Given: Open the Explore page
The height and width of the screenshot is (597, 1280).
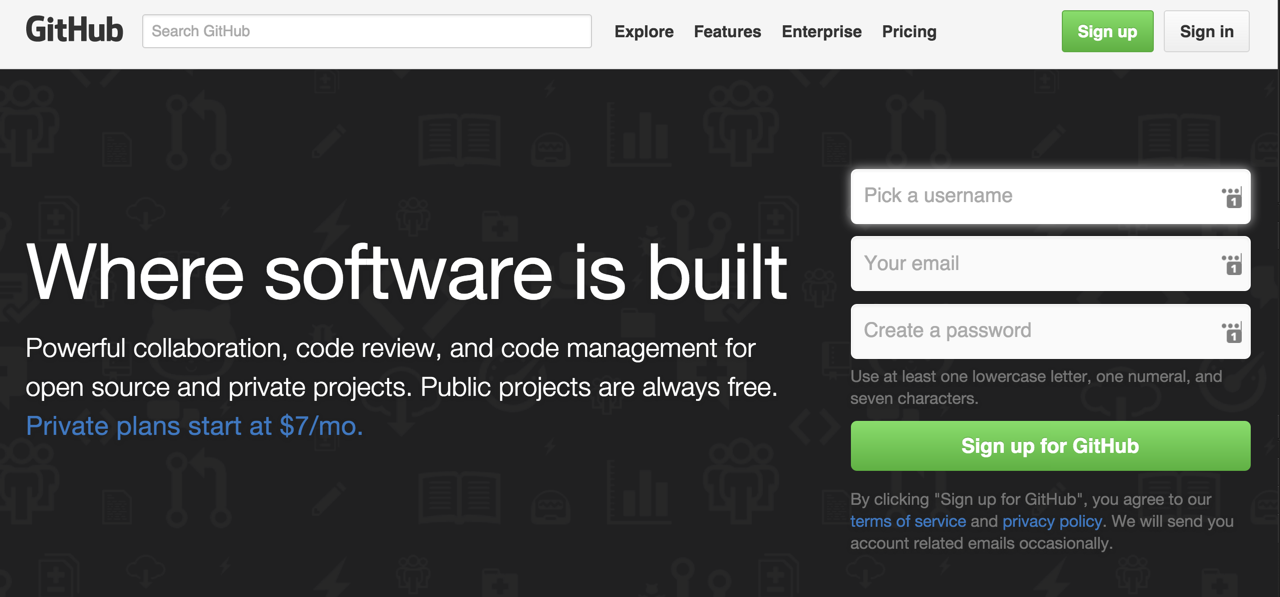Looking at the screenshot, I should coord(644,31).
